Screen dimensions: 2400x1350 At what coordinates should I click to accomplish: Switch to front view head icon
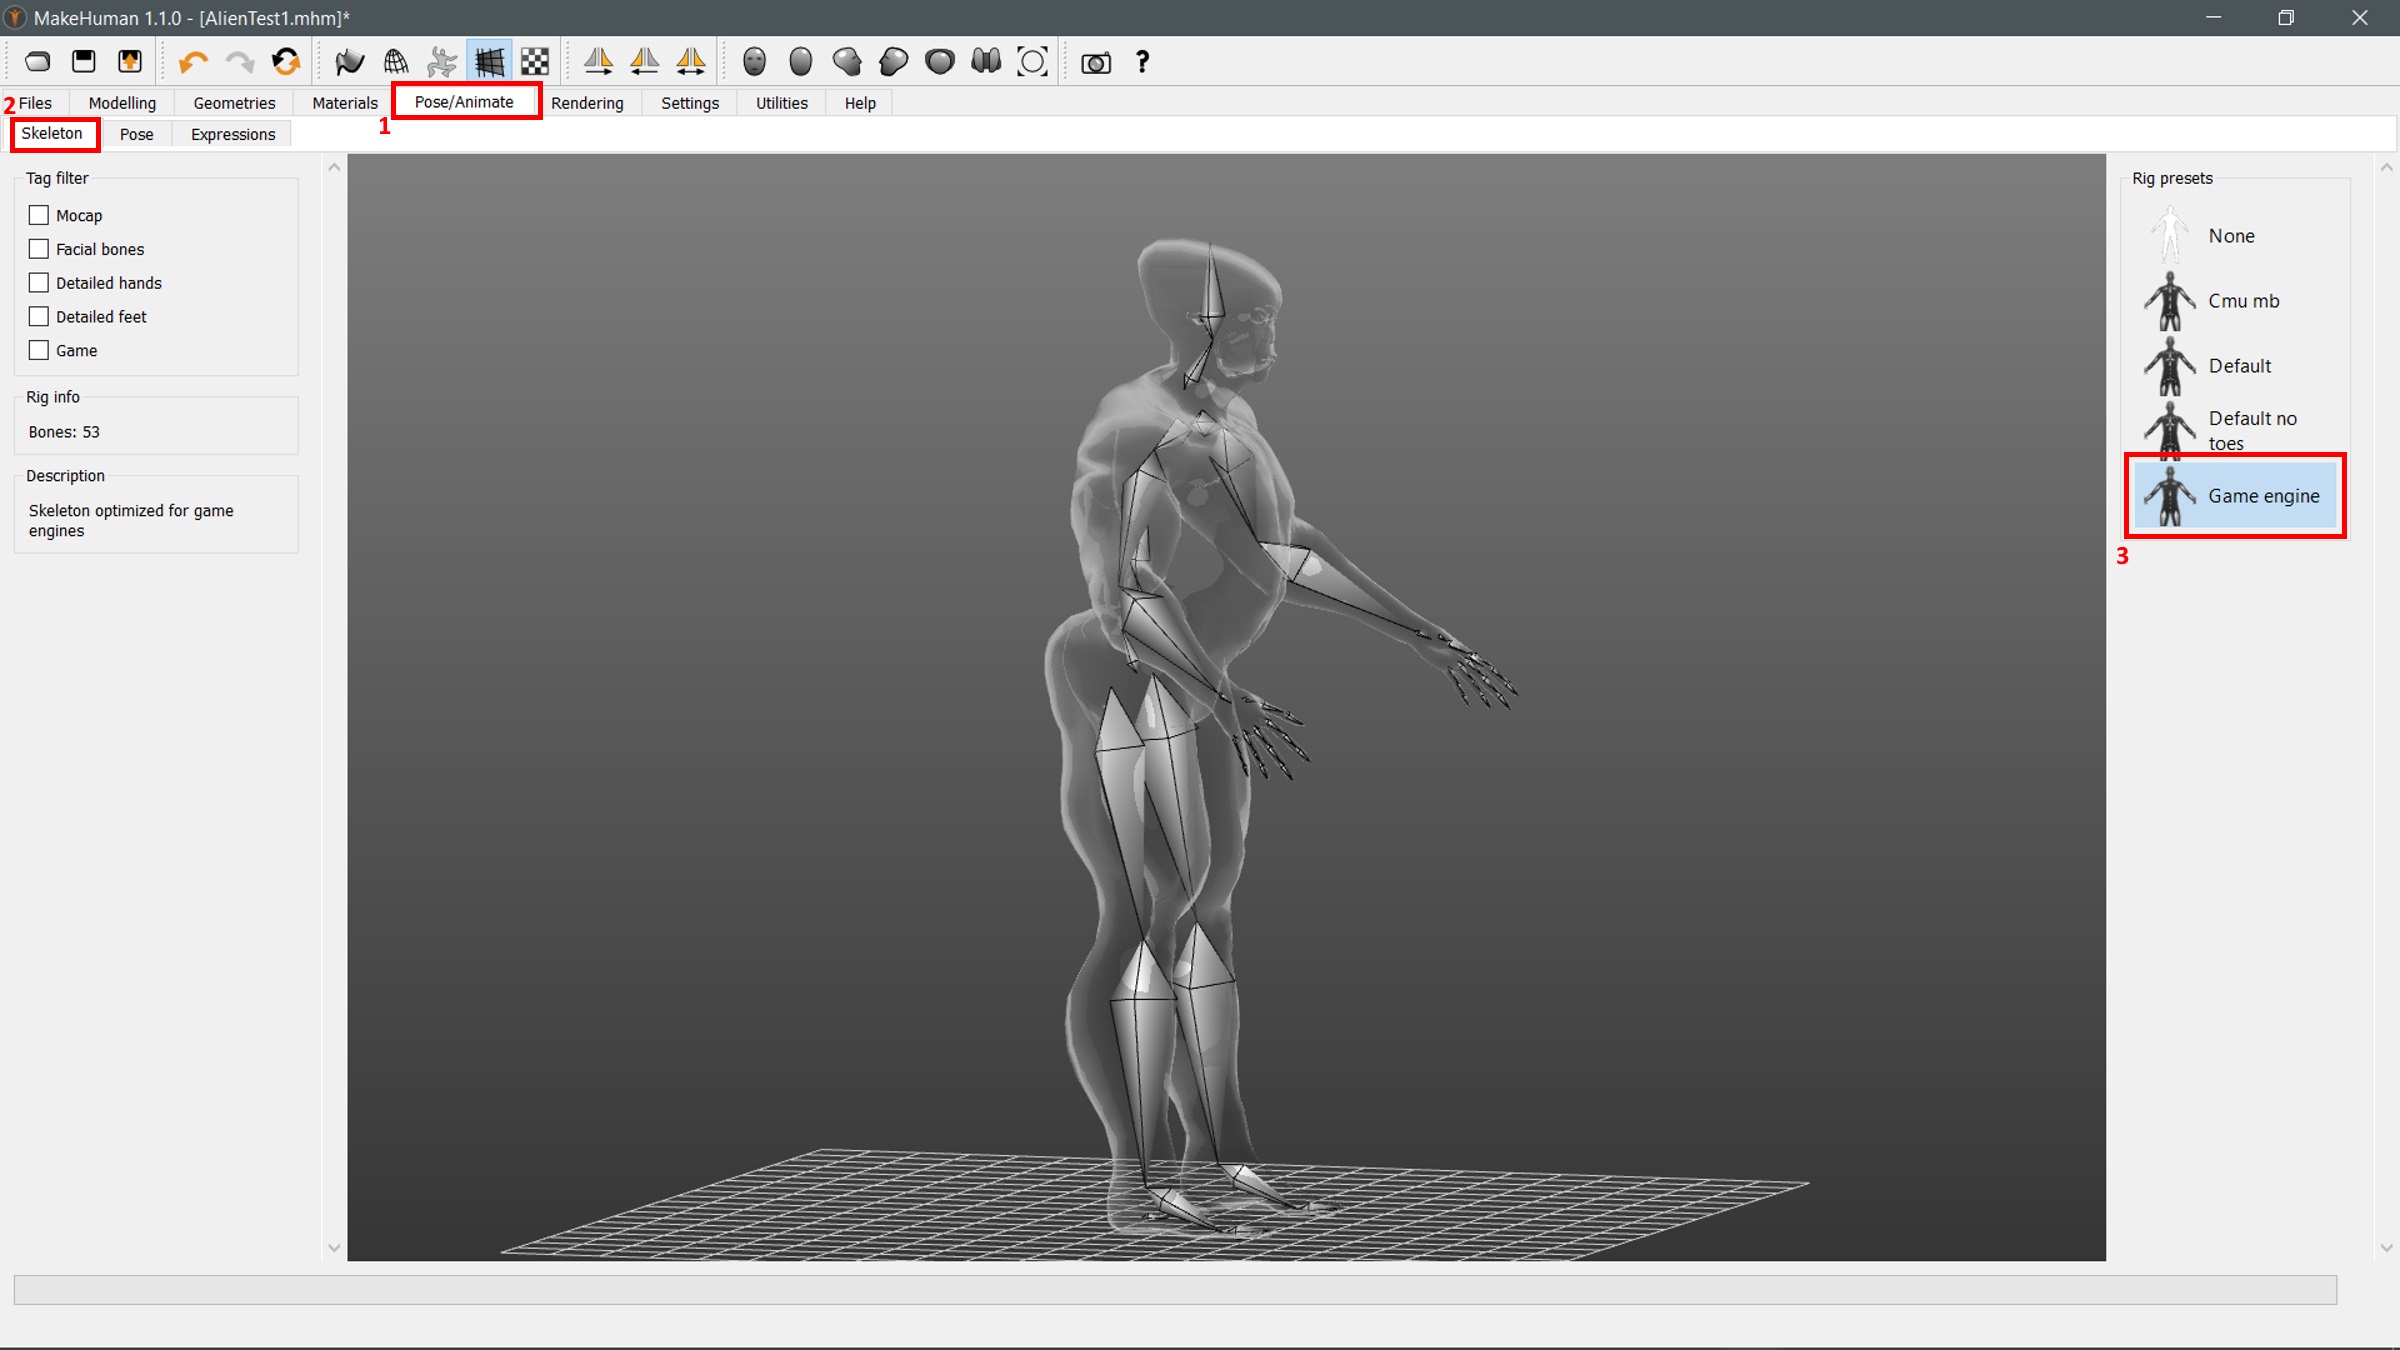[755, 62]
